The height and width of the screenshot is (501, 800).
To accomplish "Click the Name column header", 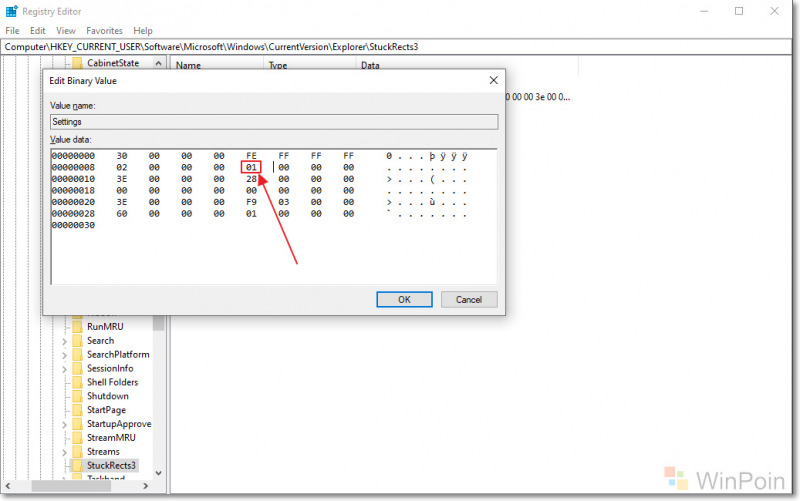I will [188, 65].
